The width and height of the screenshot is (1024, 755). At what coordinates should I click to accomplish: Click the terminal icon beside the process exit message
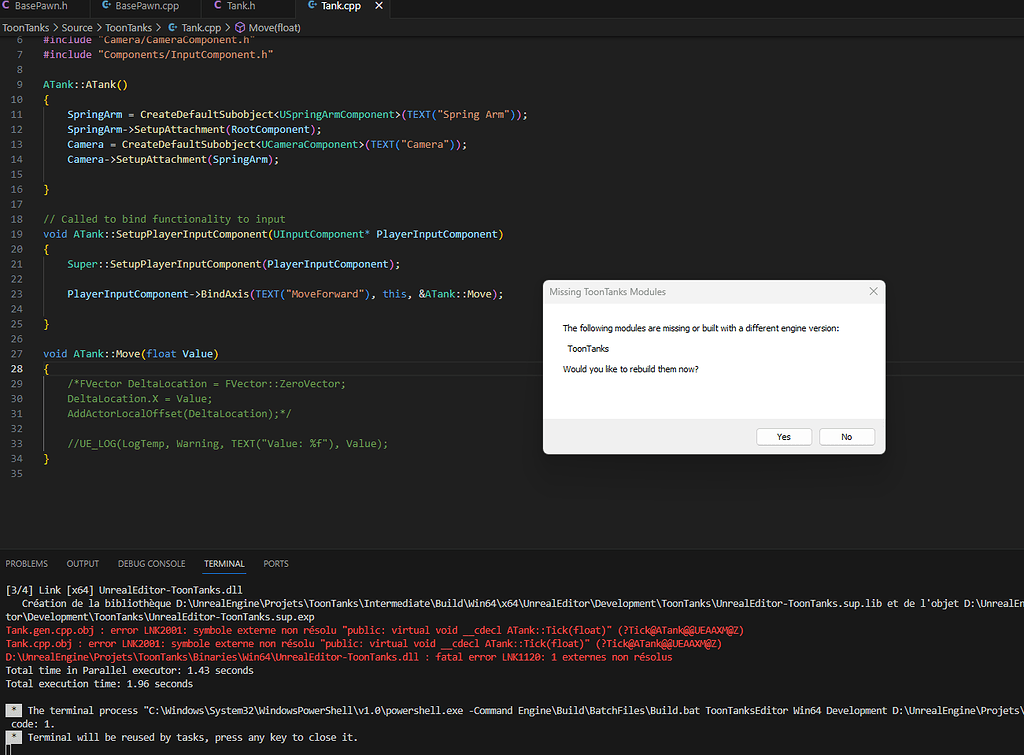[12, 709]
